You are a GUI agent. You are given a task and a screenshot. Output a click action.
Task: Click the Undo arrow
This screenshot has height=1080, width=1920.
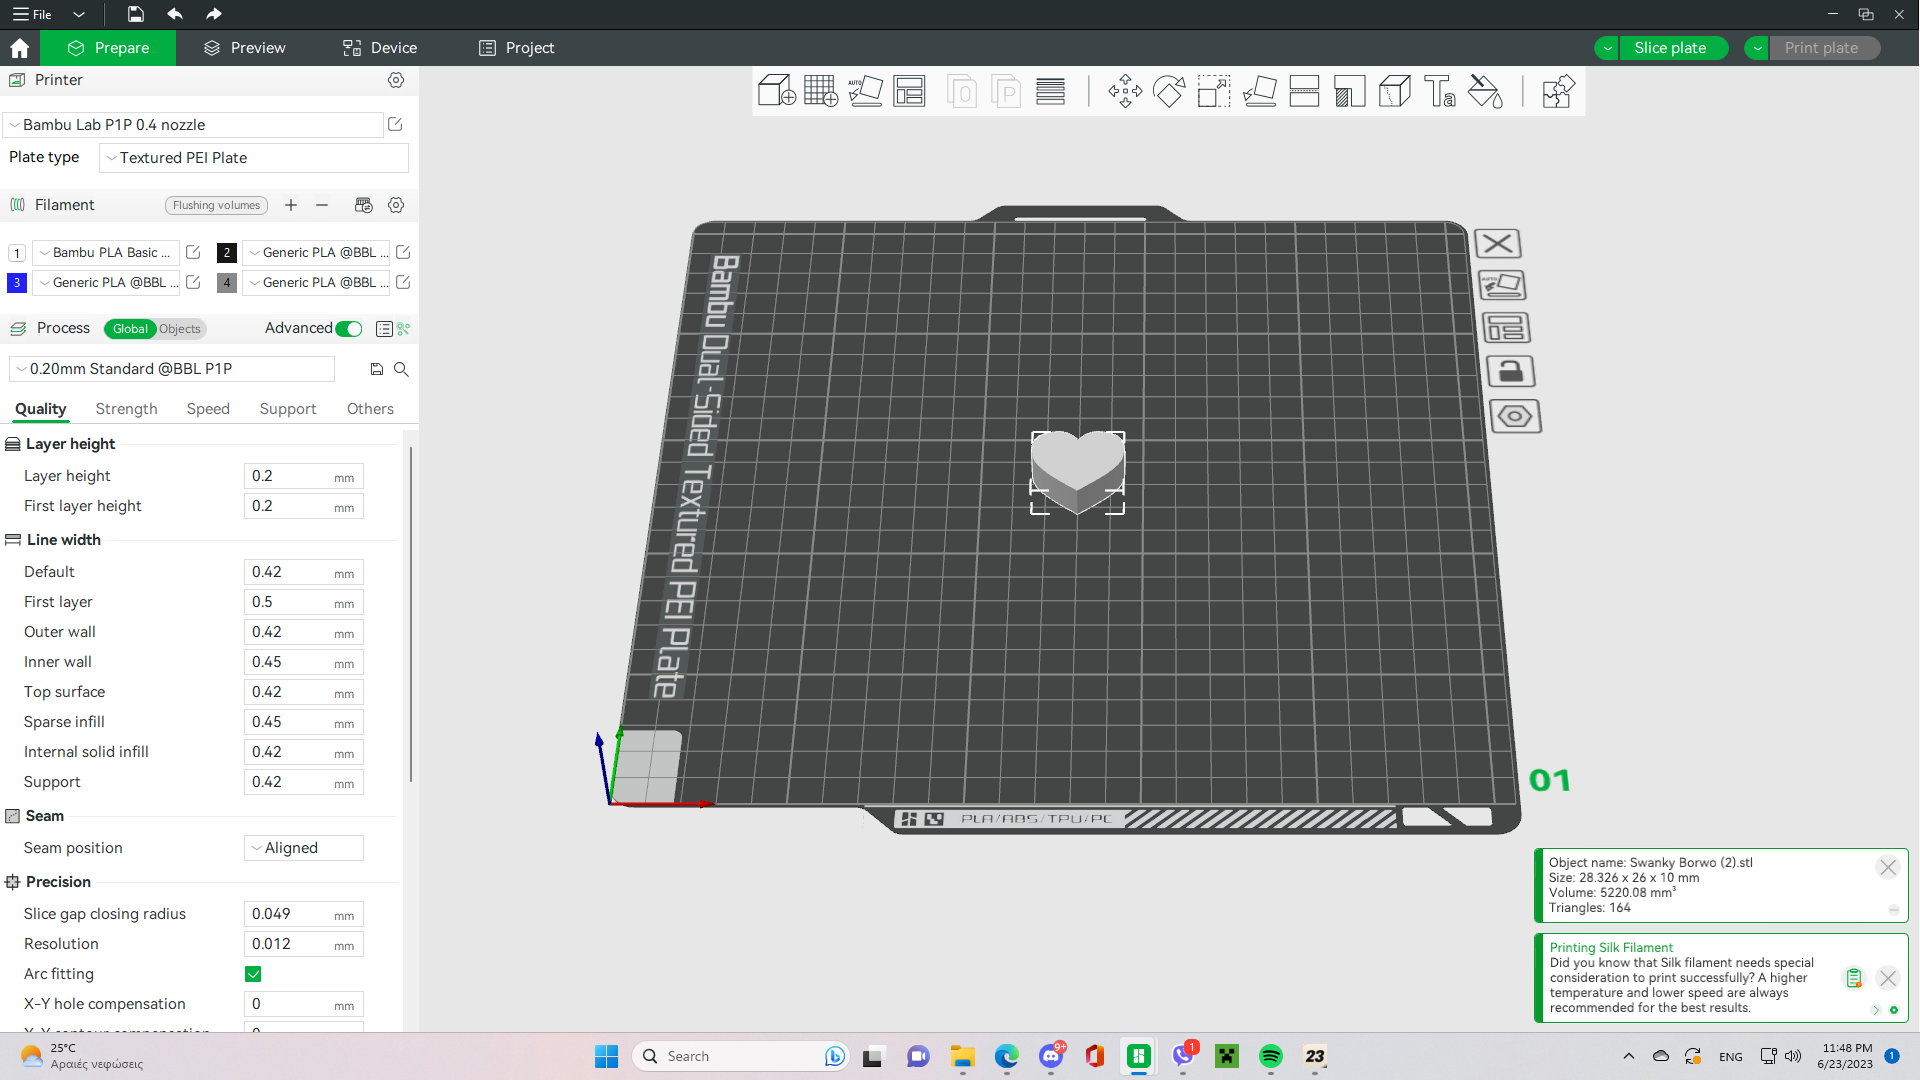tap(175, 14)
